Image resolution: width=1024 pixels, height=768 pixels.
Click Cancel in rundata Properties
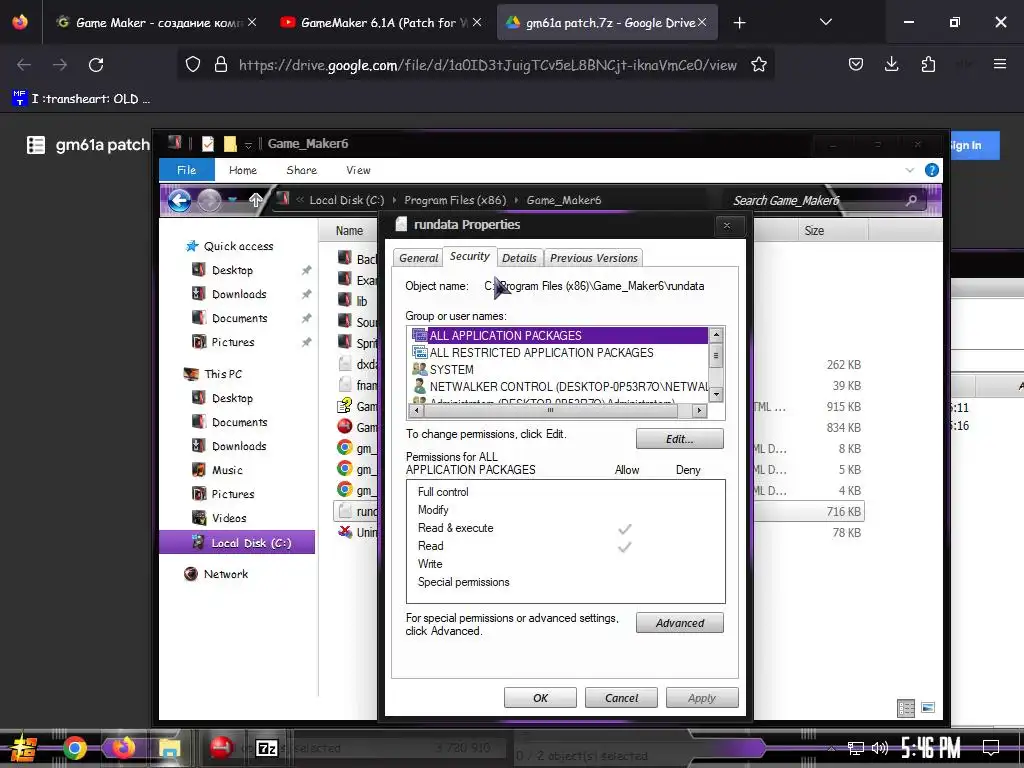pos(621,697)
